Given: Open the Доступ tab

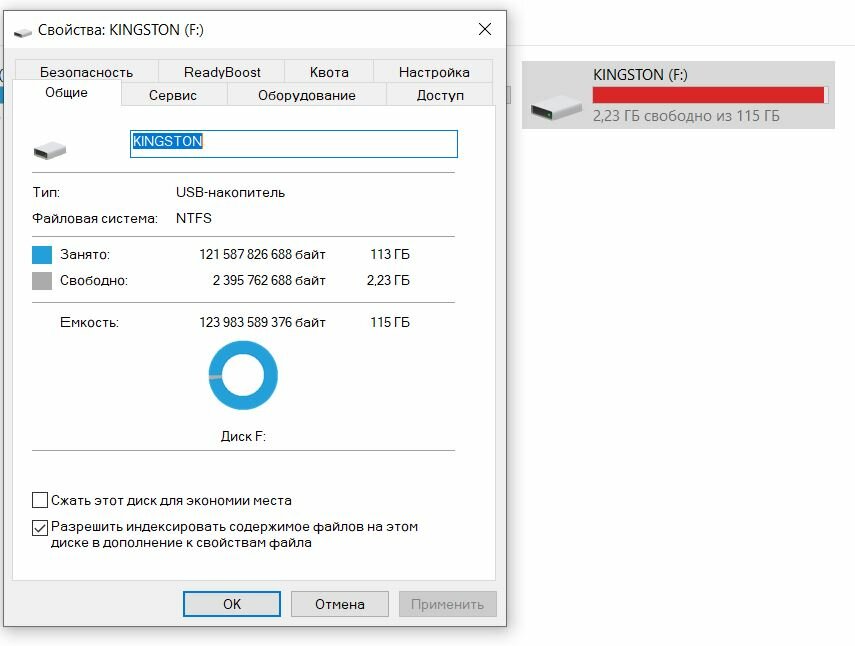Looking at the screenshot, I should pyautogui.click(x=440, y=95).
